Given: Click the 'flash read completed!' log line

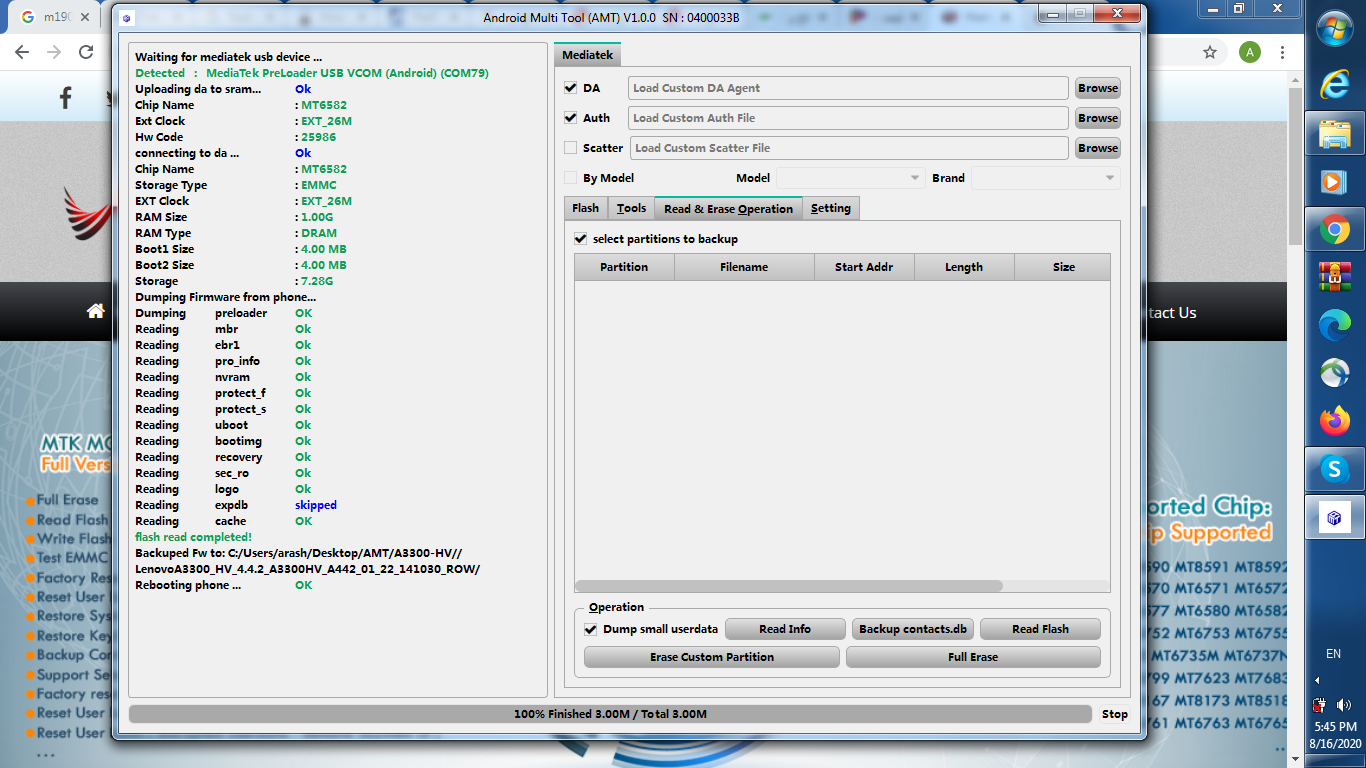Looking at the screenshot, I should [193, 537].
